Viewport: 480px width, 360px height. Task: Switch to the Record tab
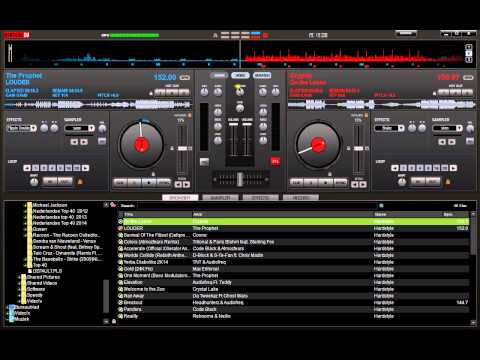coord(301,197)
